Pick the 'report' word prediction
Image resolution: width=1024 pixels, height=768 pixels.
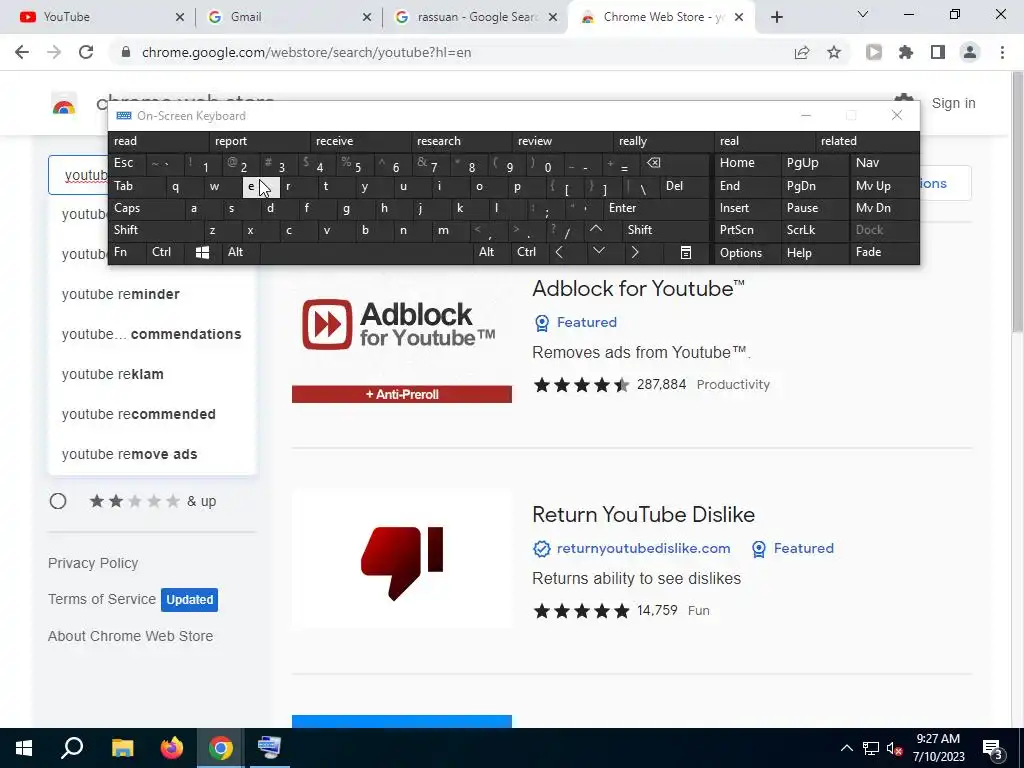[259, 141]
